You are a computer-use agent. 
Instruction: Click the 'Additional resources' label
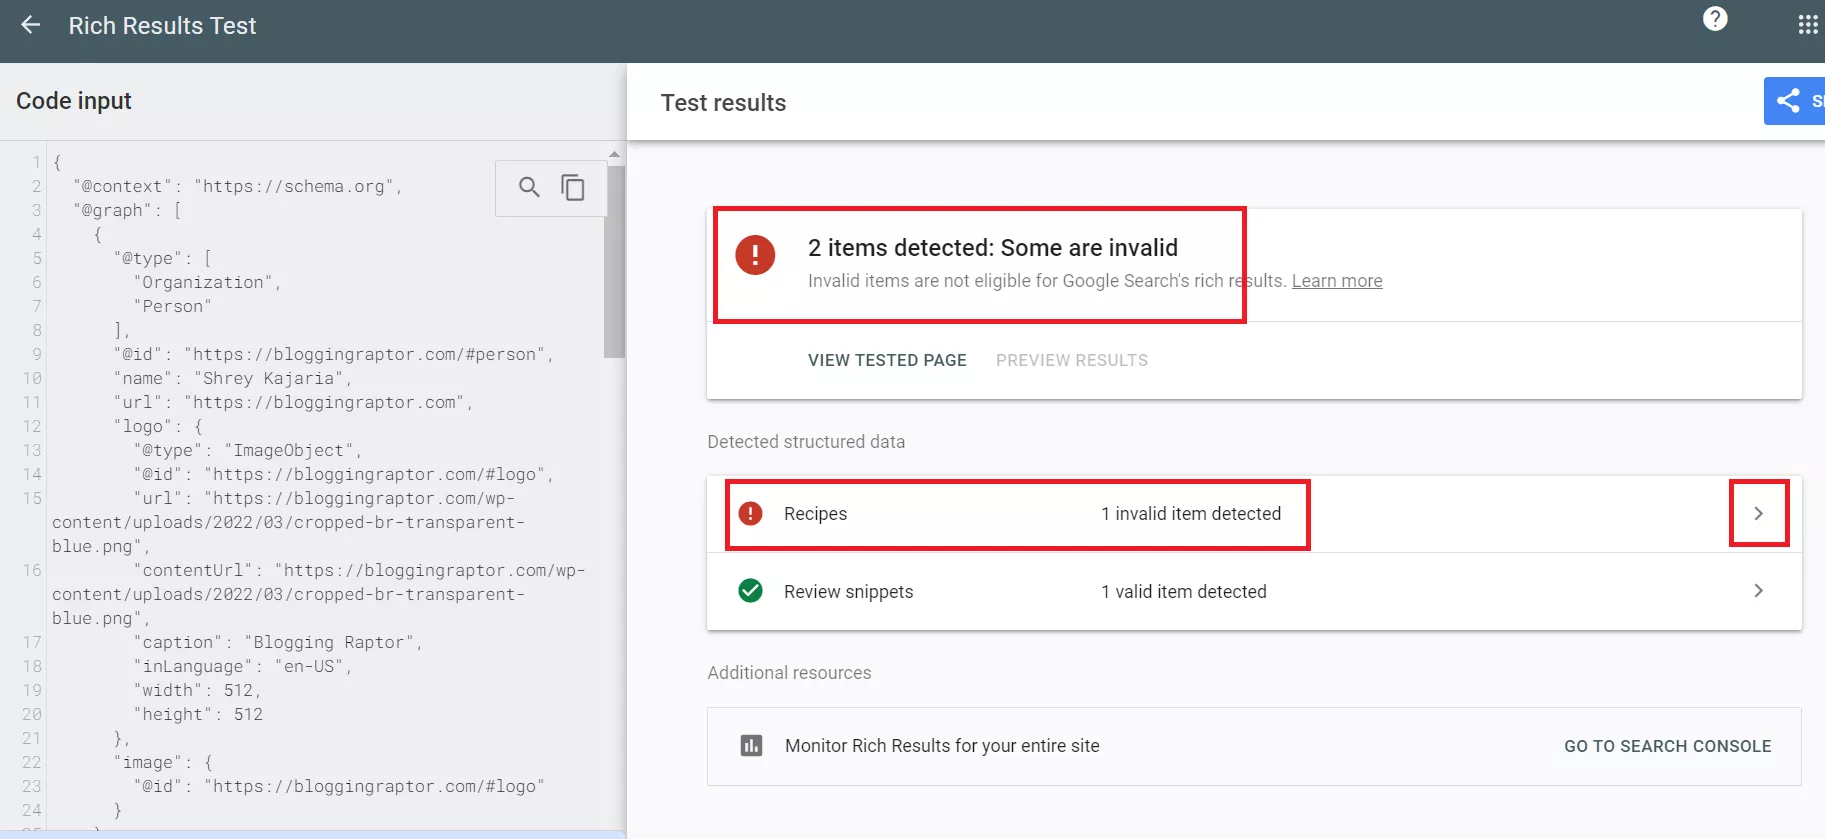789,673
